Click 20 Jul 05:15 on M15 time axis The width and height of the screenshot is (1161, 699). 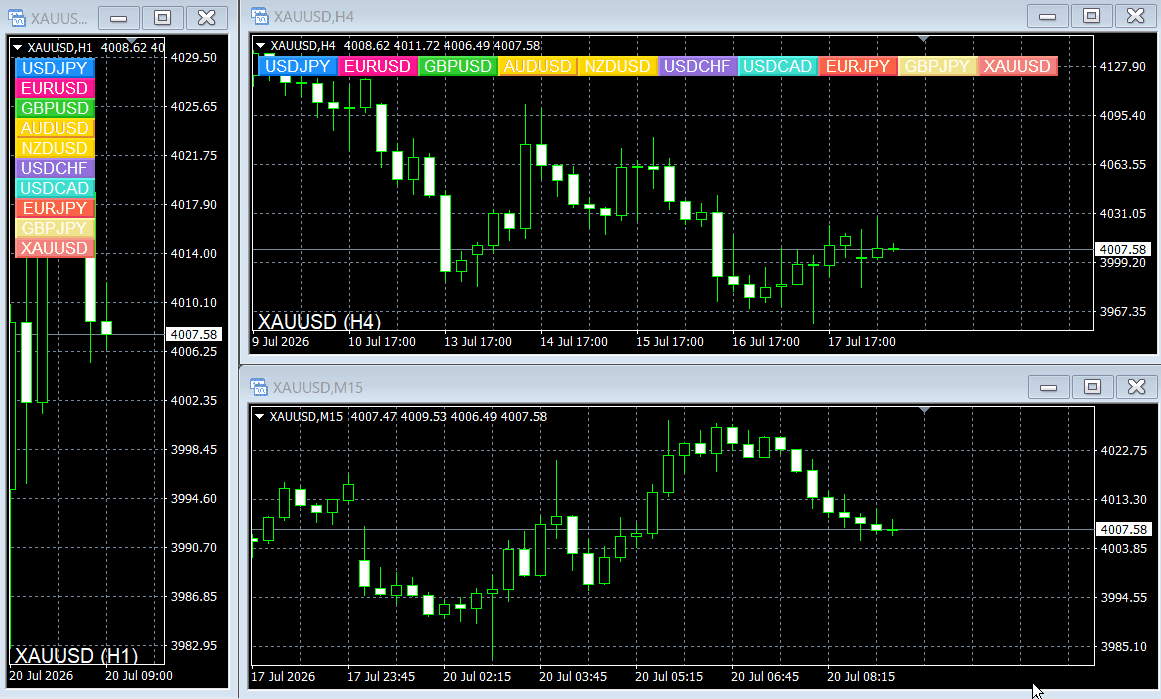coord(669,677)
